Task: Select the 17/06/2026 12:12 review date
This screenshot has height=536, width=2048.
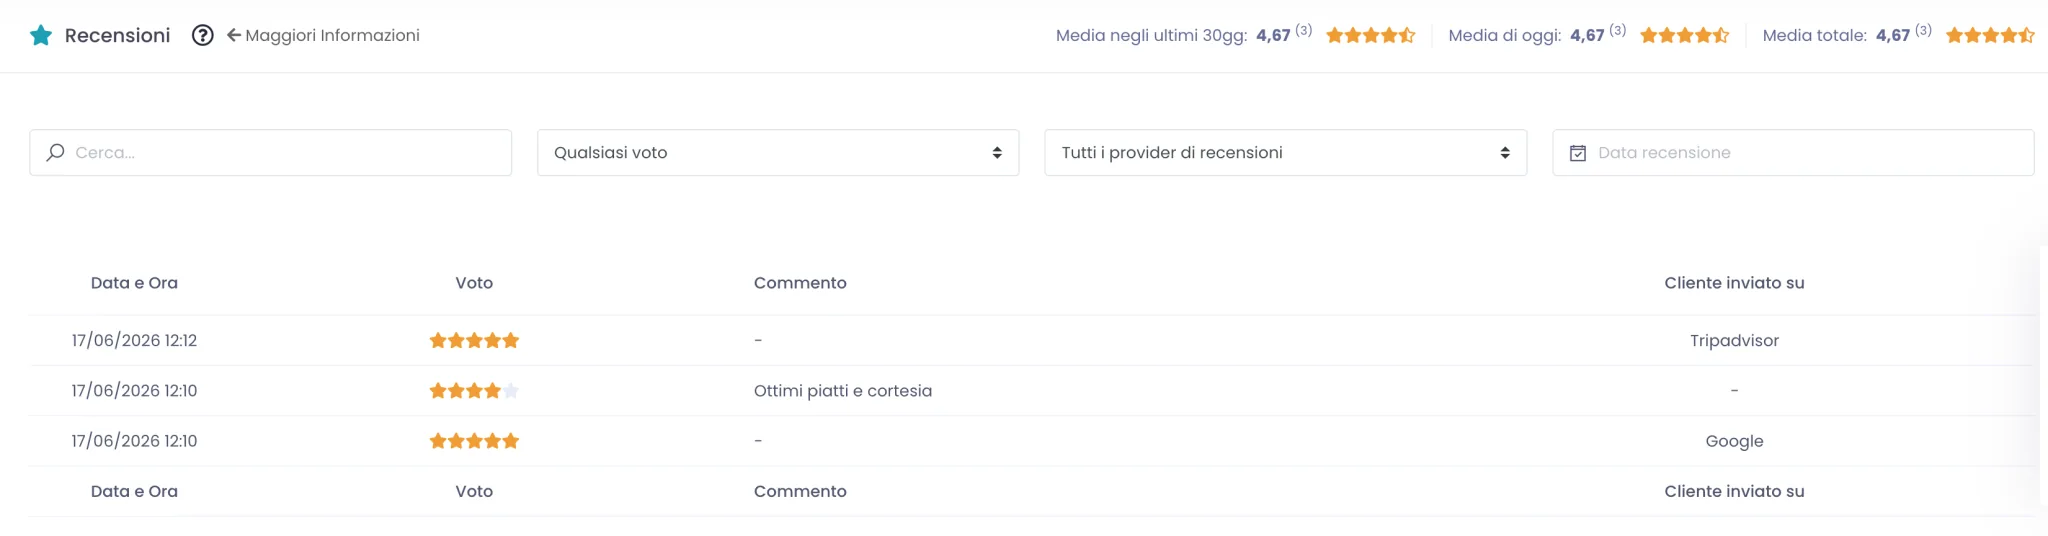Action: [x=134, y=341]
